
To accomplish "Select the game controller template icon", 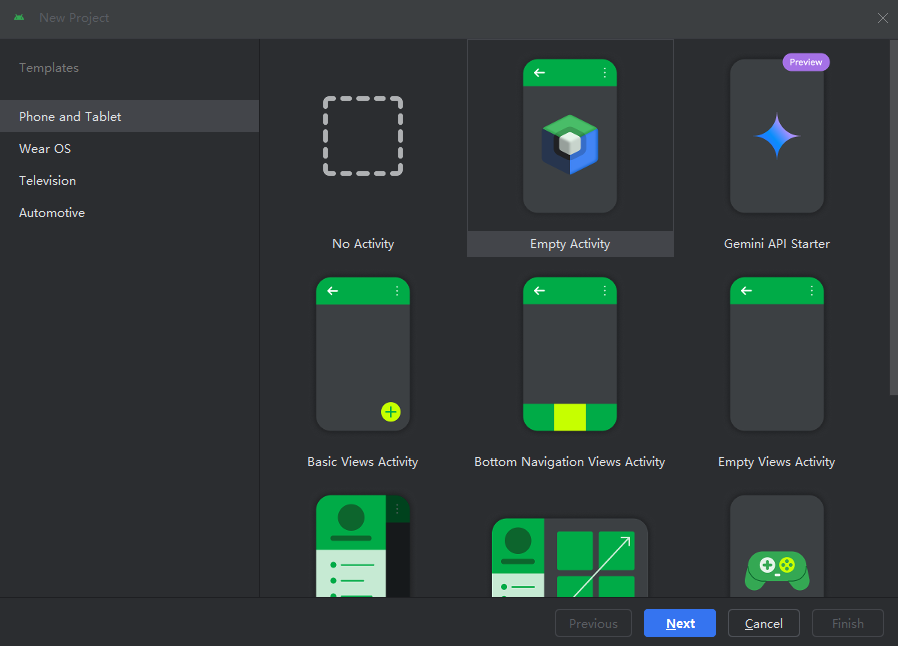I will coord(777,570).
